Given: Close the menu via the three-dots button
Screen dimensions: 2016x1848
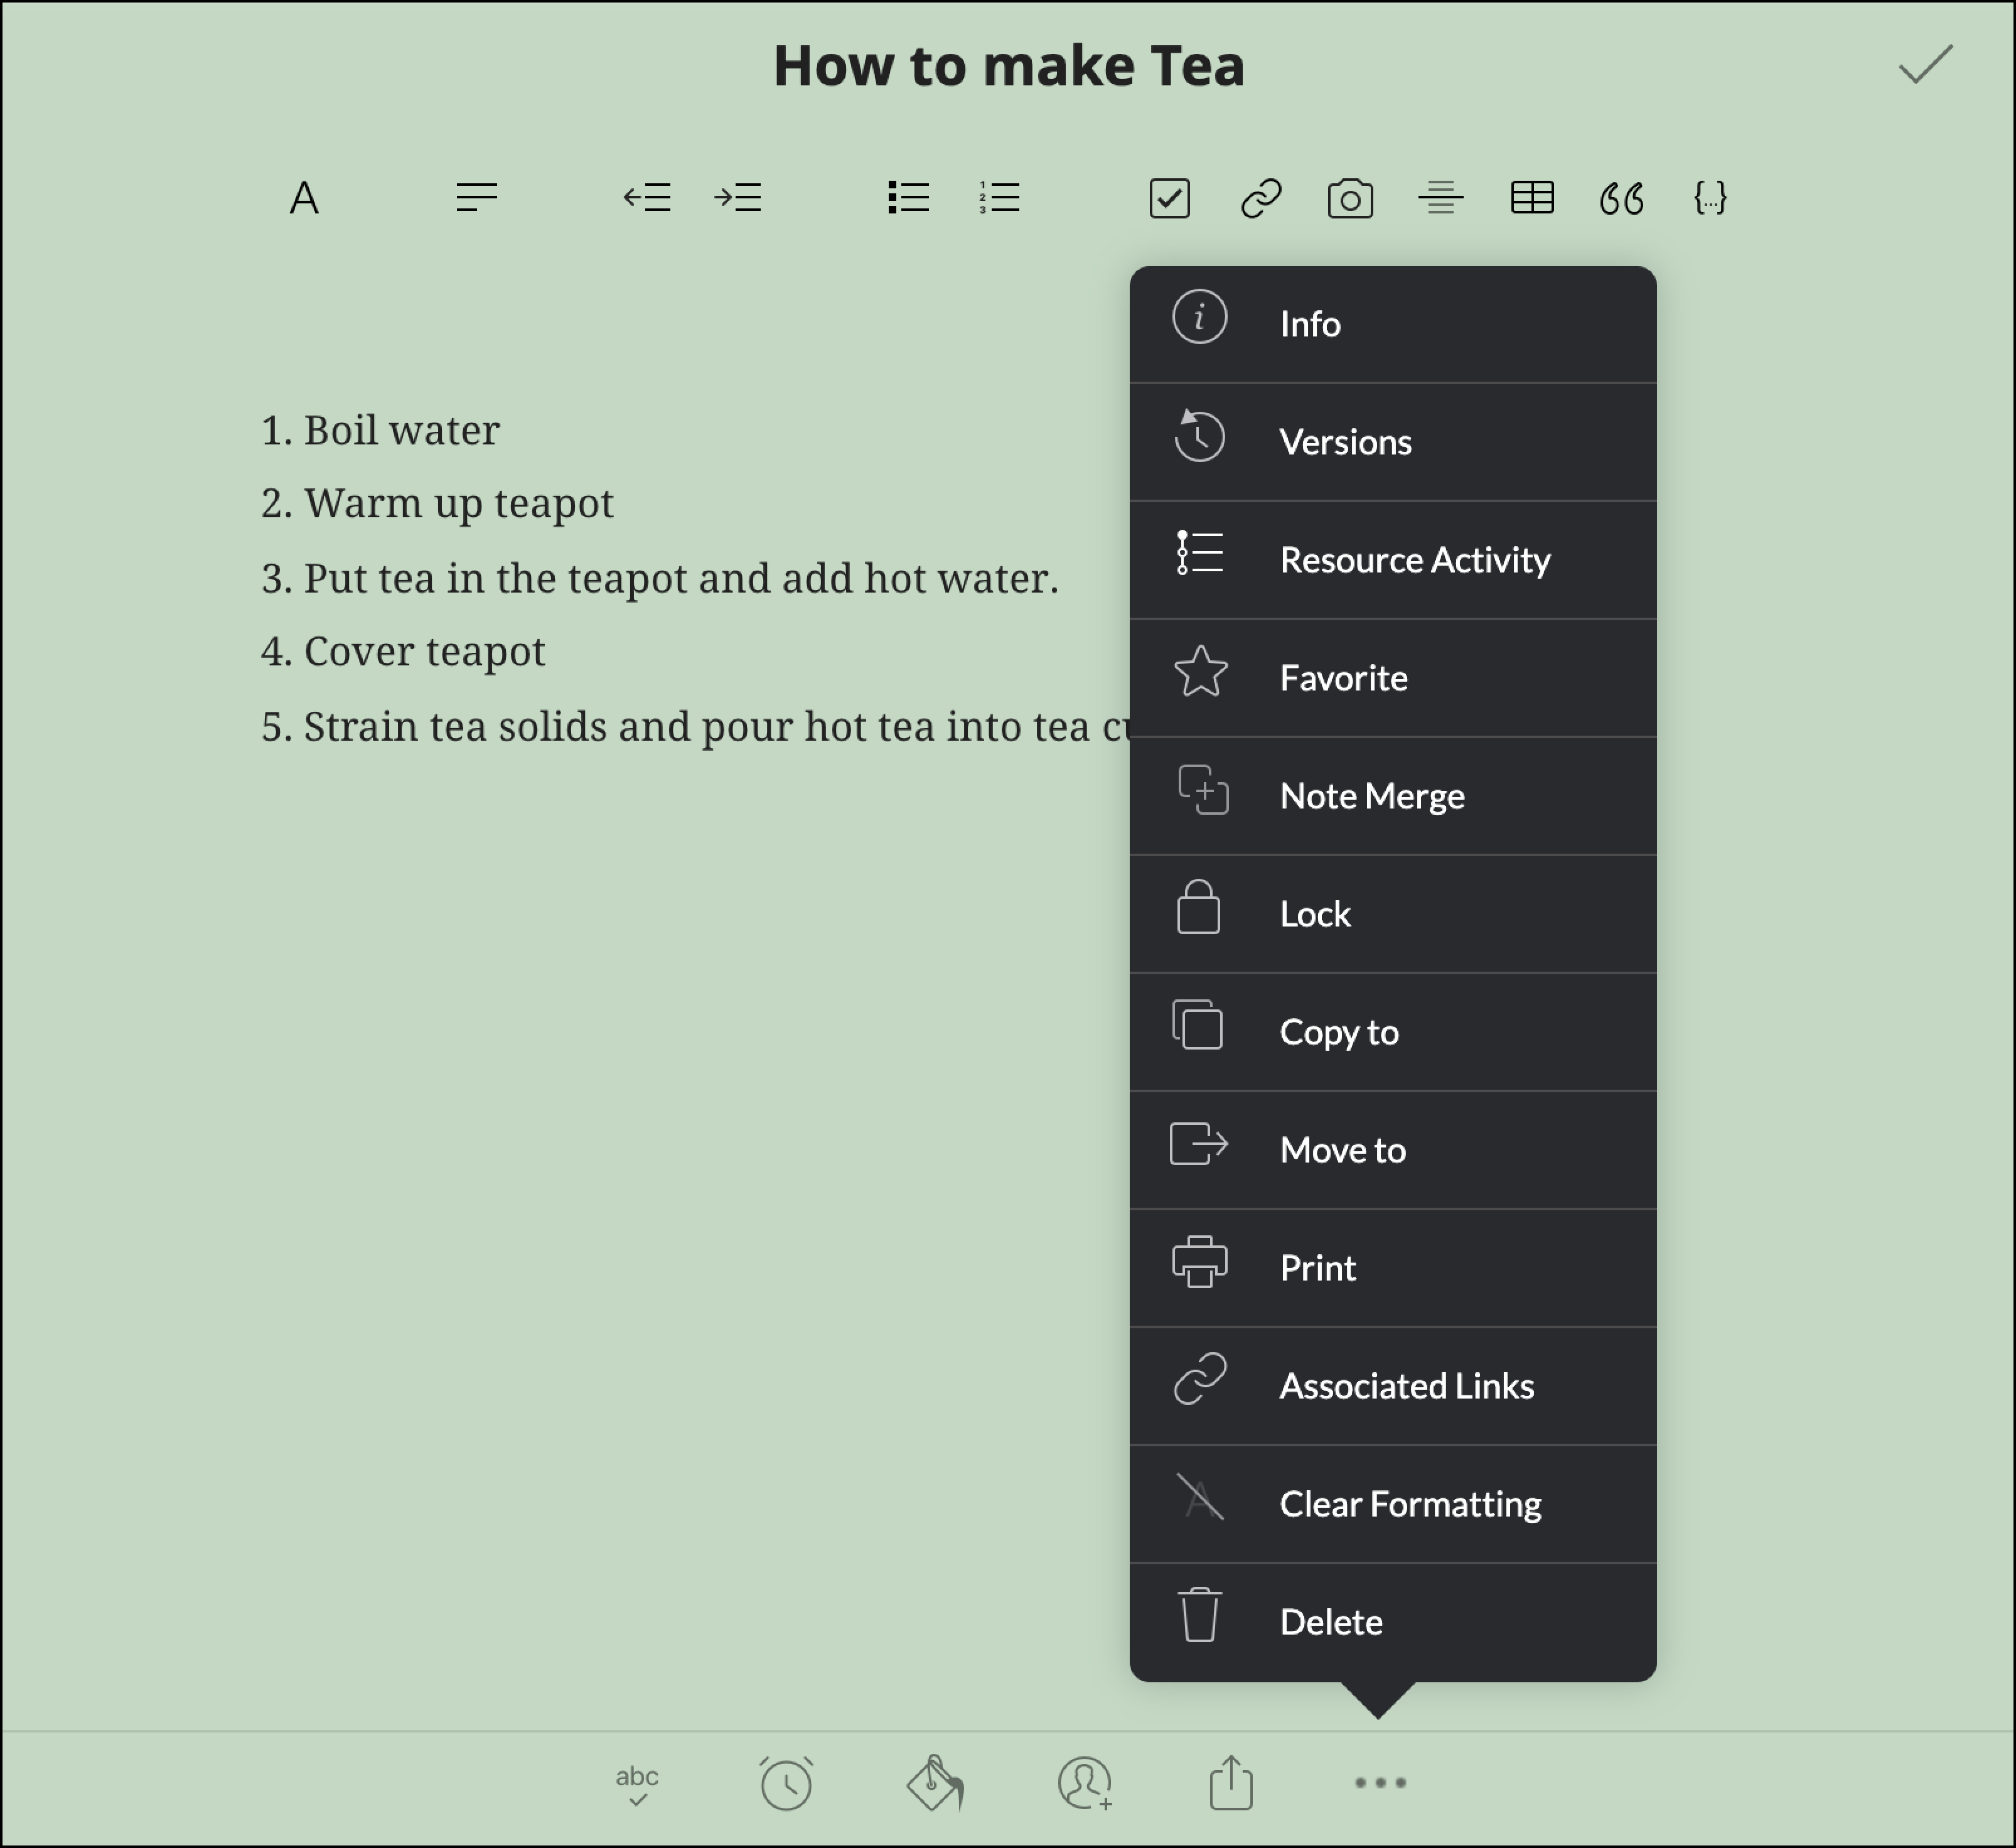Looking at the screenshot, I should pos(1380,1782).
